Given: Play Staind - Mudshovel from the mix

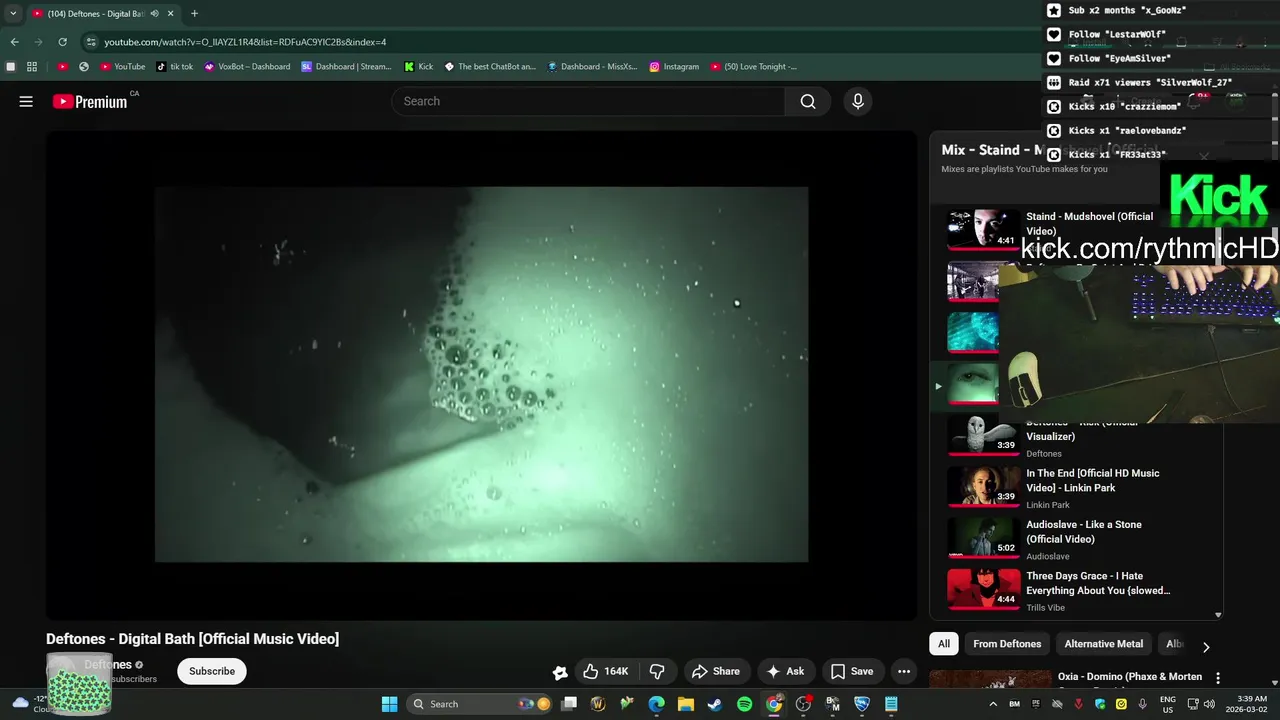Looking at the screenshot, I should pyautogui.click(x=984, y=229).
